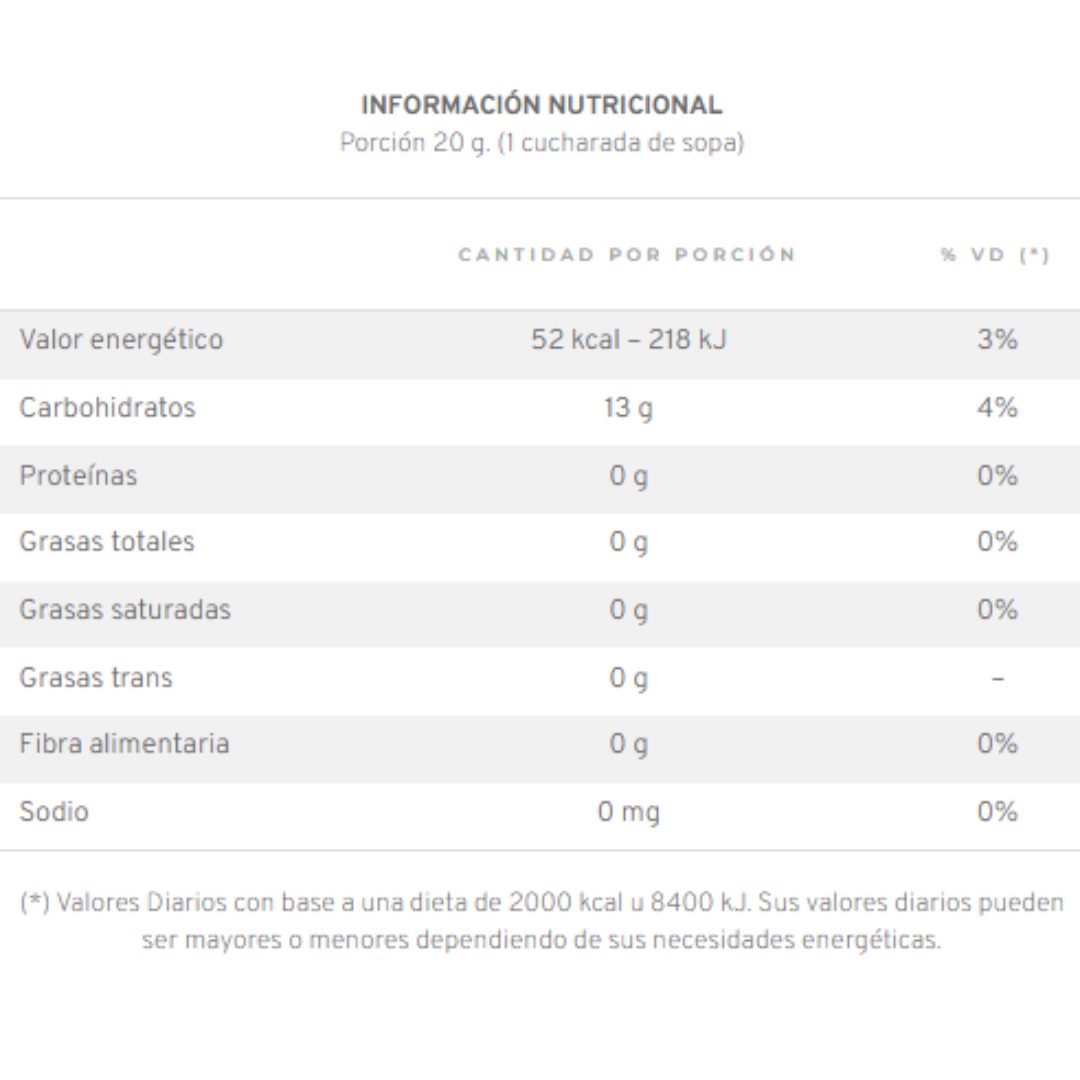The height and width of the screenshot is (1080, 1080).
Task: Select the Proteínas row label
Action: click(x=79, y=475)
